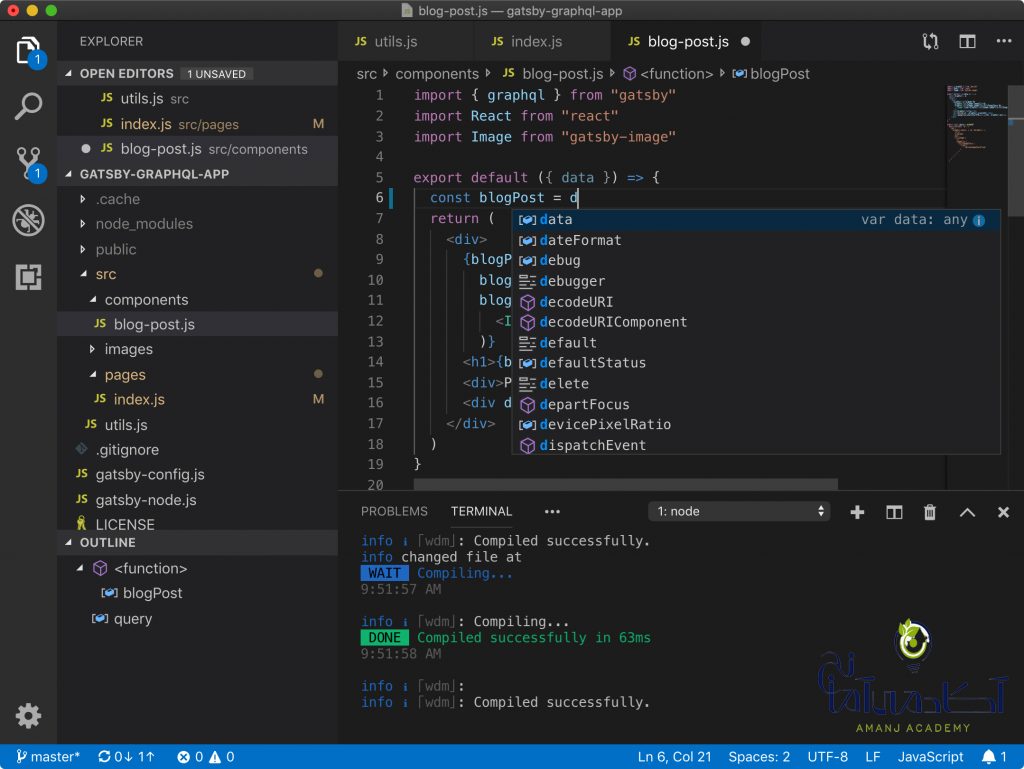The height and width of the screenshot is (769, 1024).
Task: Open the Search view in activity bar
Action: (x=28, y=106)
